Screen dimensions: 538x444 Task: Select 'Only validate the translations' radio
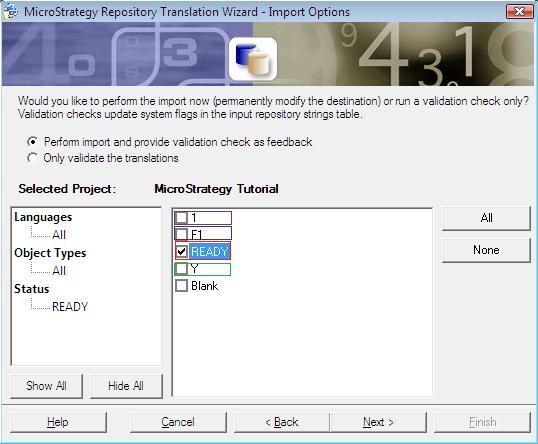(32, 158)
